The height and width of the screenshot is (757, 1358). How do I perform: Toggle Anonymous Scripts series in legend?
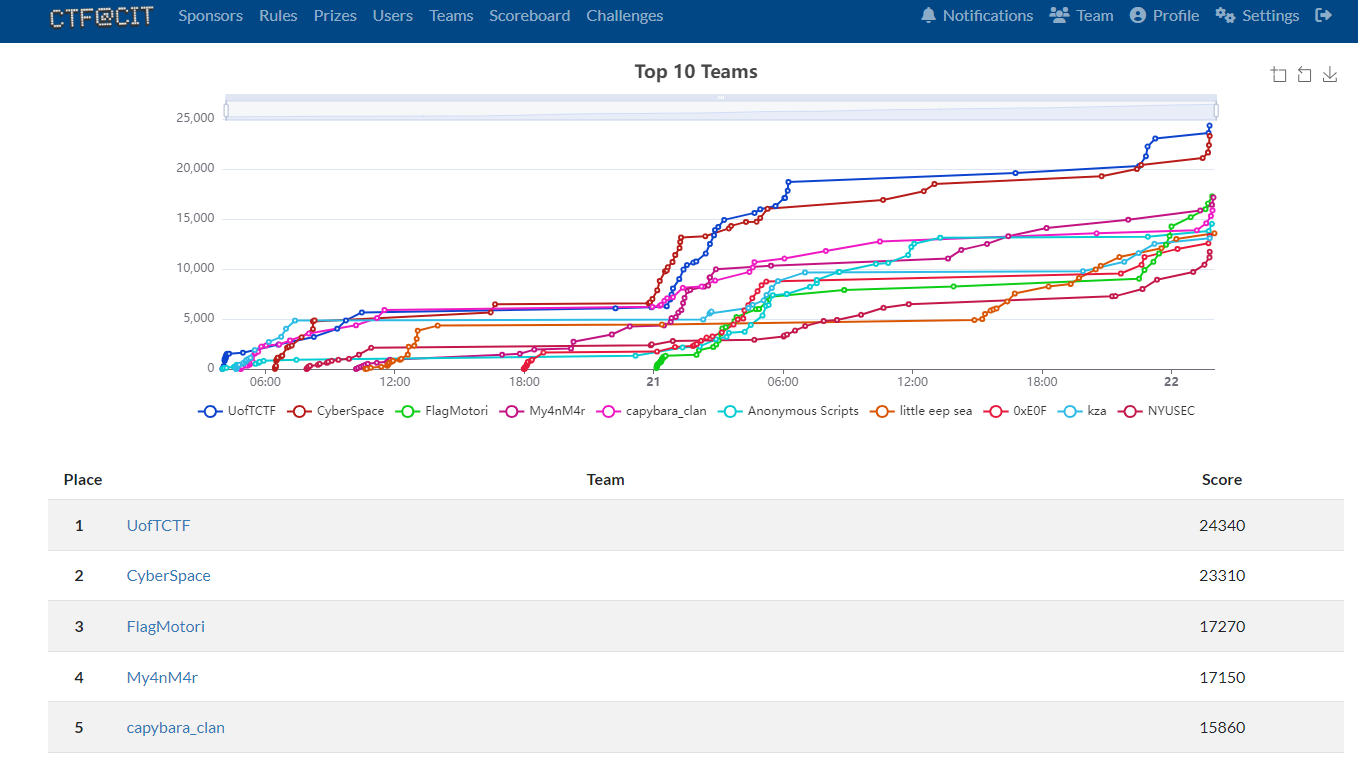click(x=789, y=411)
